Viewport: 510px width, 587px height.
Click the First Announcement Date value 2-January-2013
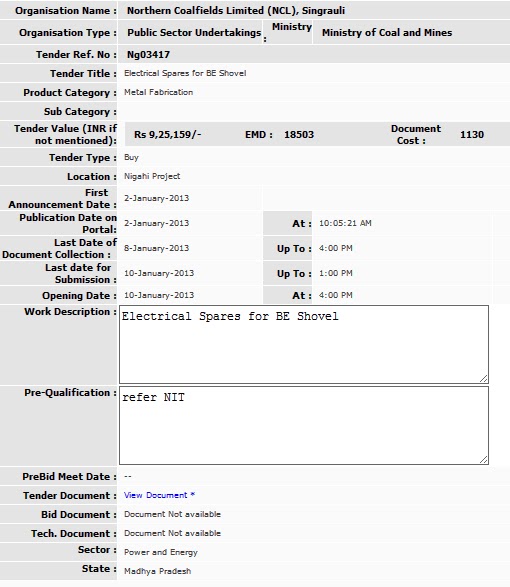pyautogui.click(x=157, y=198)
